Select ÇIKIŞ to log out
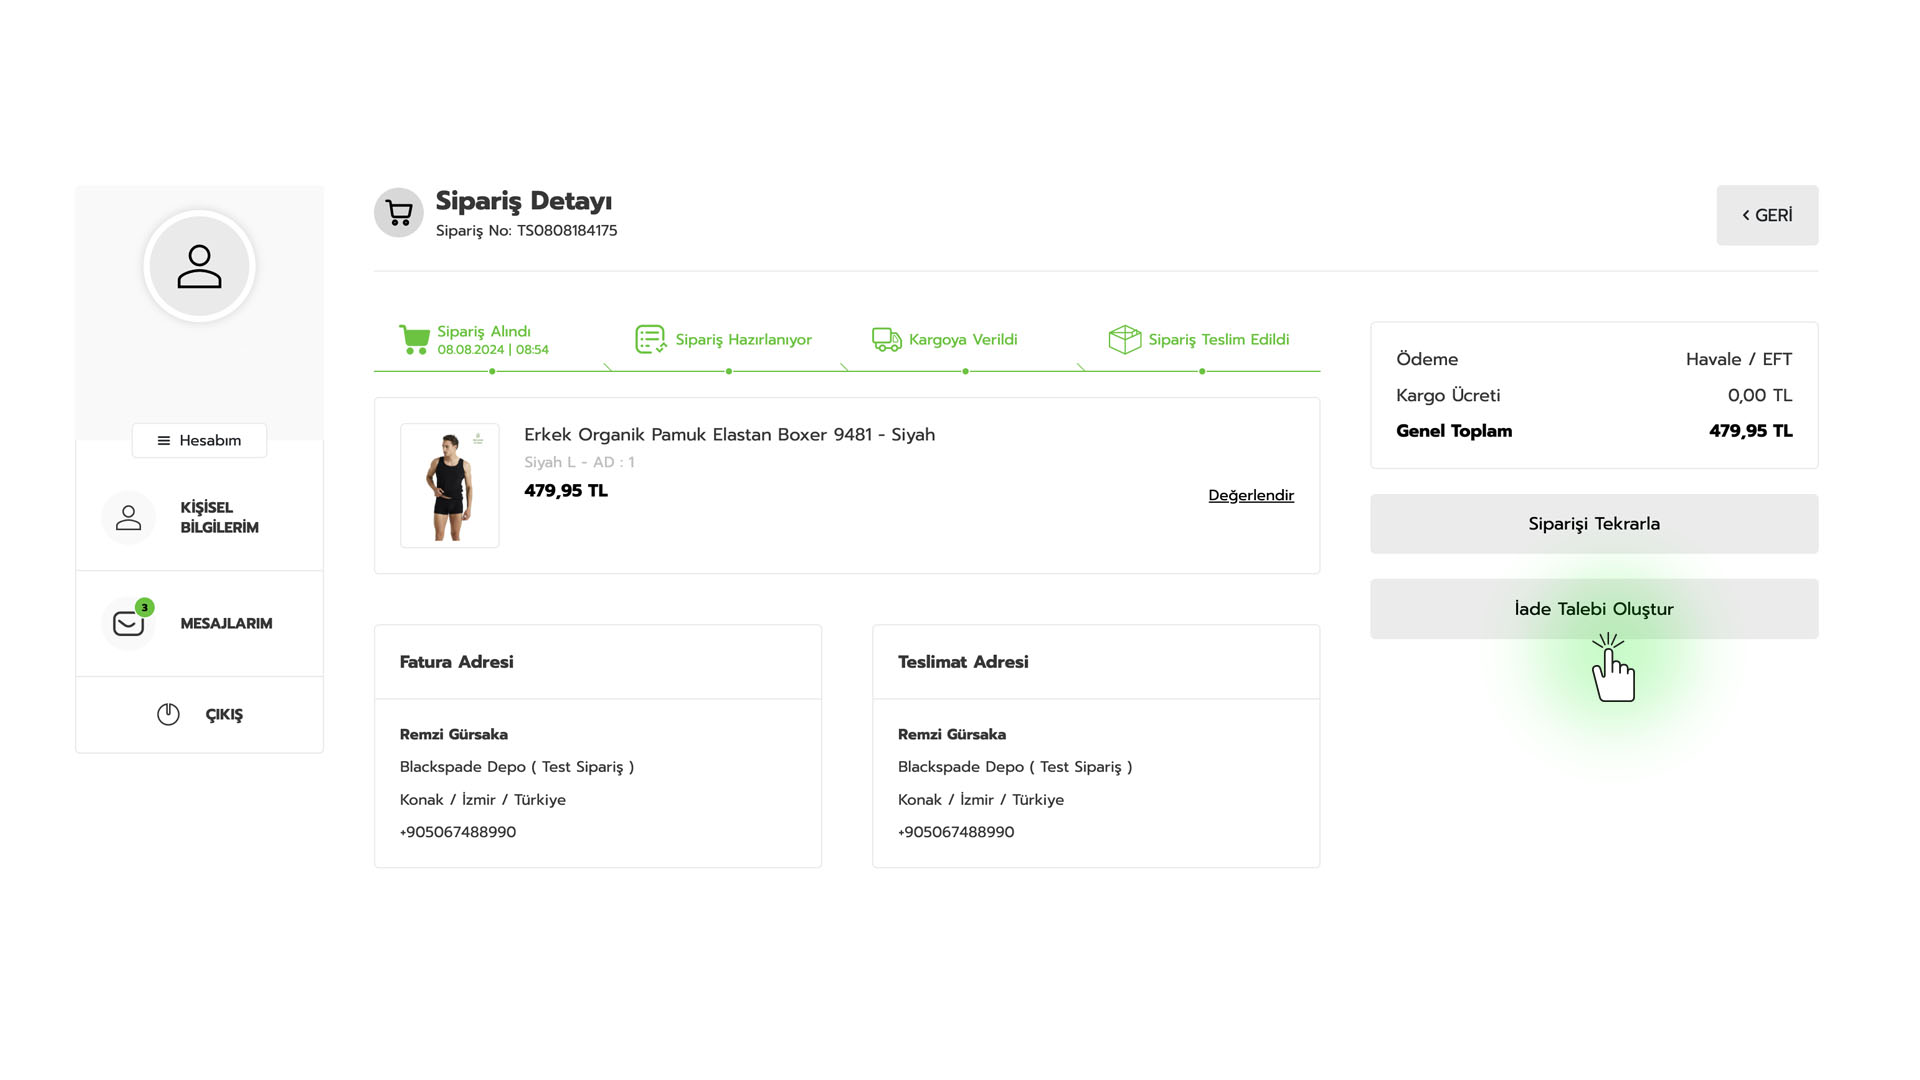The image size is (1920, 1080). pos(224,715)
